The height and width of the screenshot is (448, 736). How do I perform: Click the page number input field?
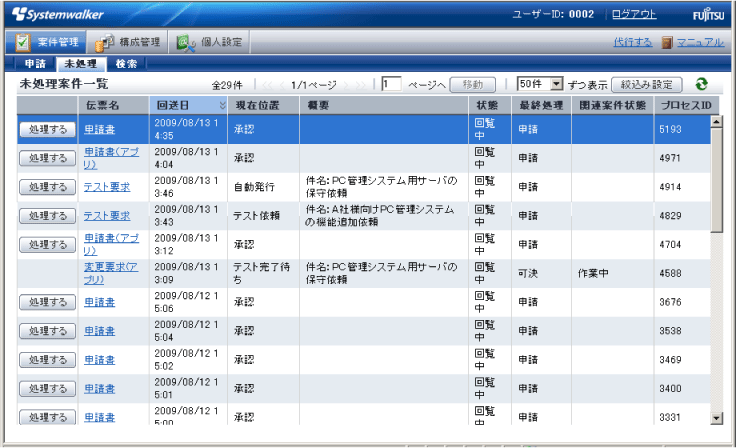[392, 85]
